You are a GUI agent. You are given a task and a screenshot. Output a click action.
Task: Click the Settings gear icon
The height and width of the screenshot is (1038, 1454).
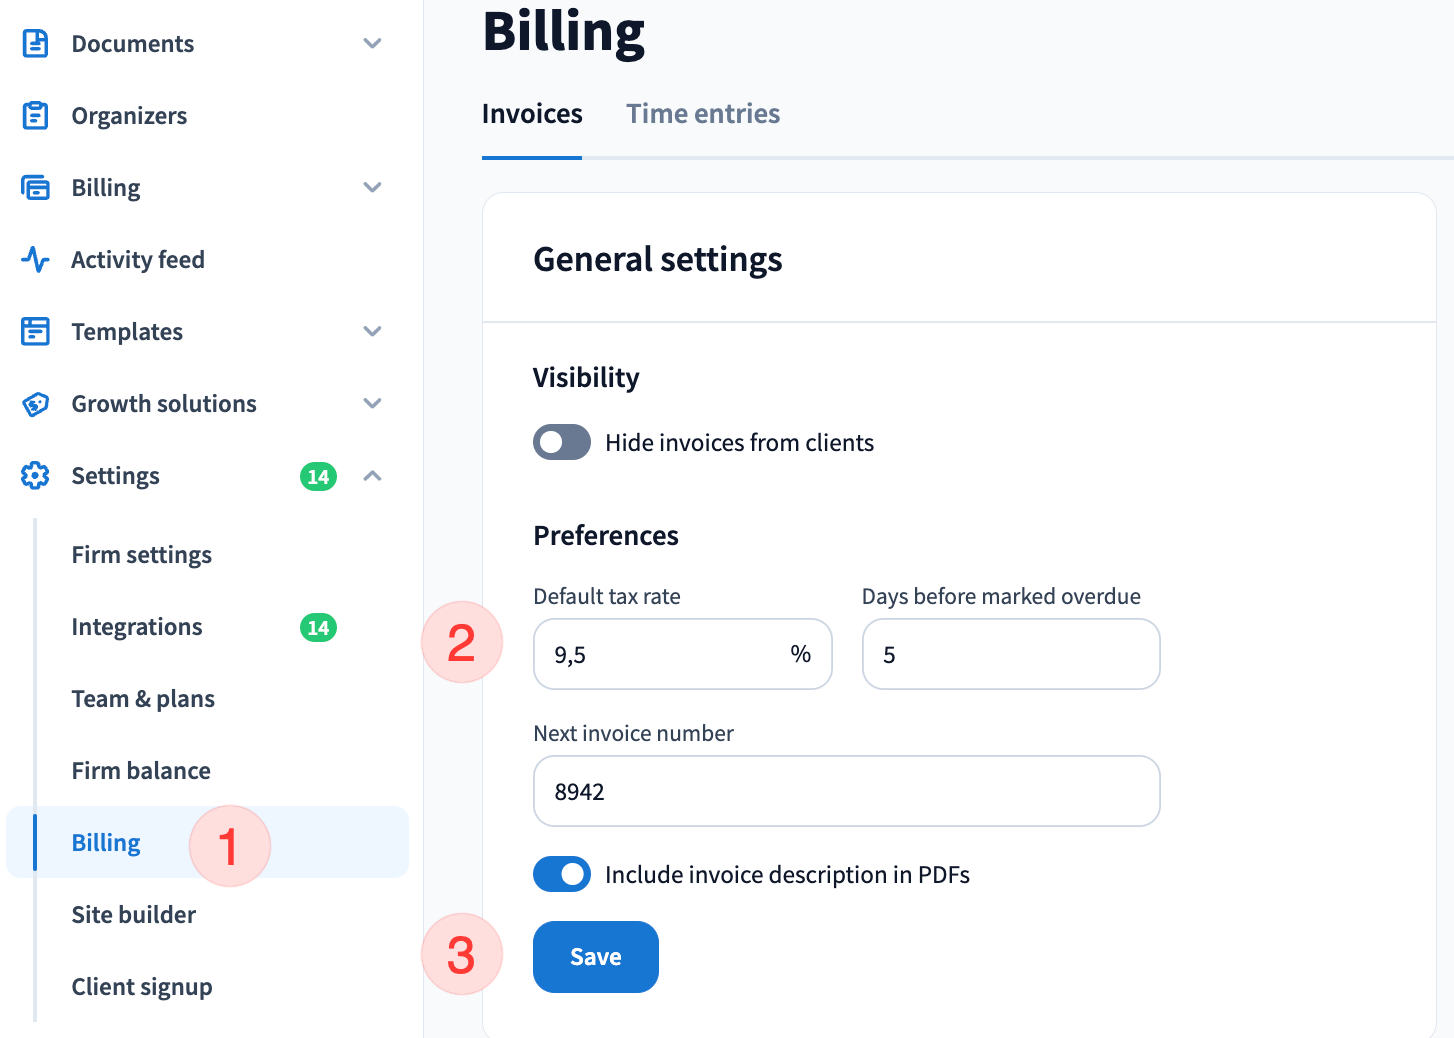pos(36,476)
